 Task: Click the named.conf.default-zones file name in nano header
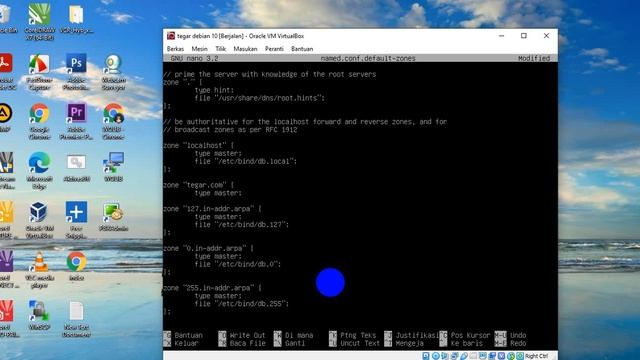coord(368,58)
